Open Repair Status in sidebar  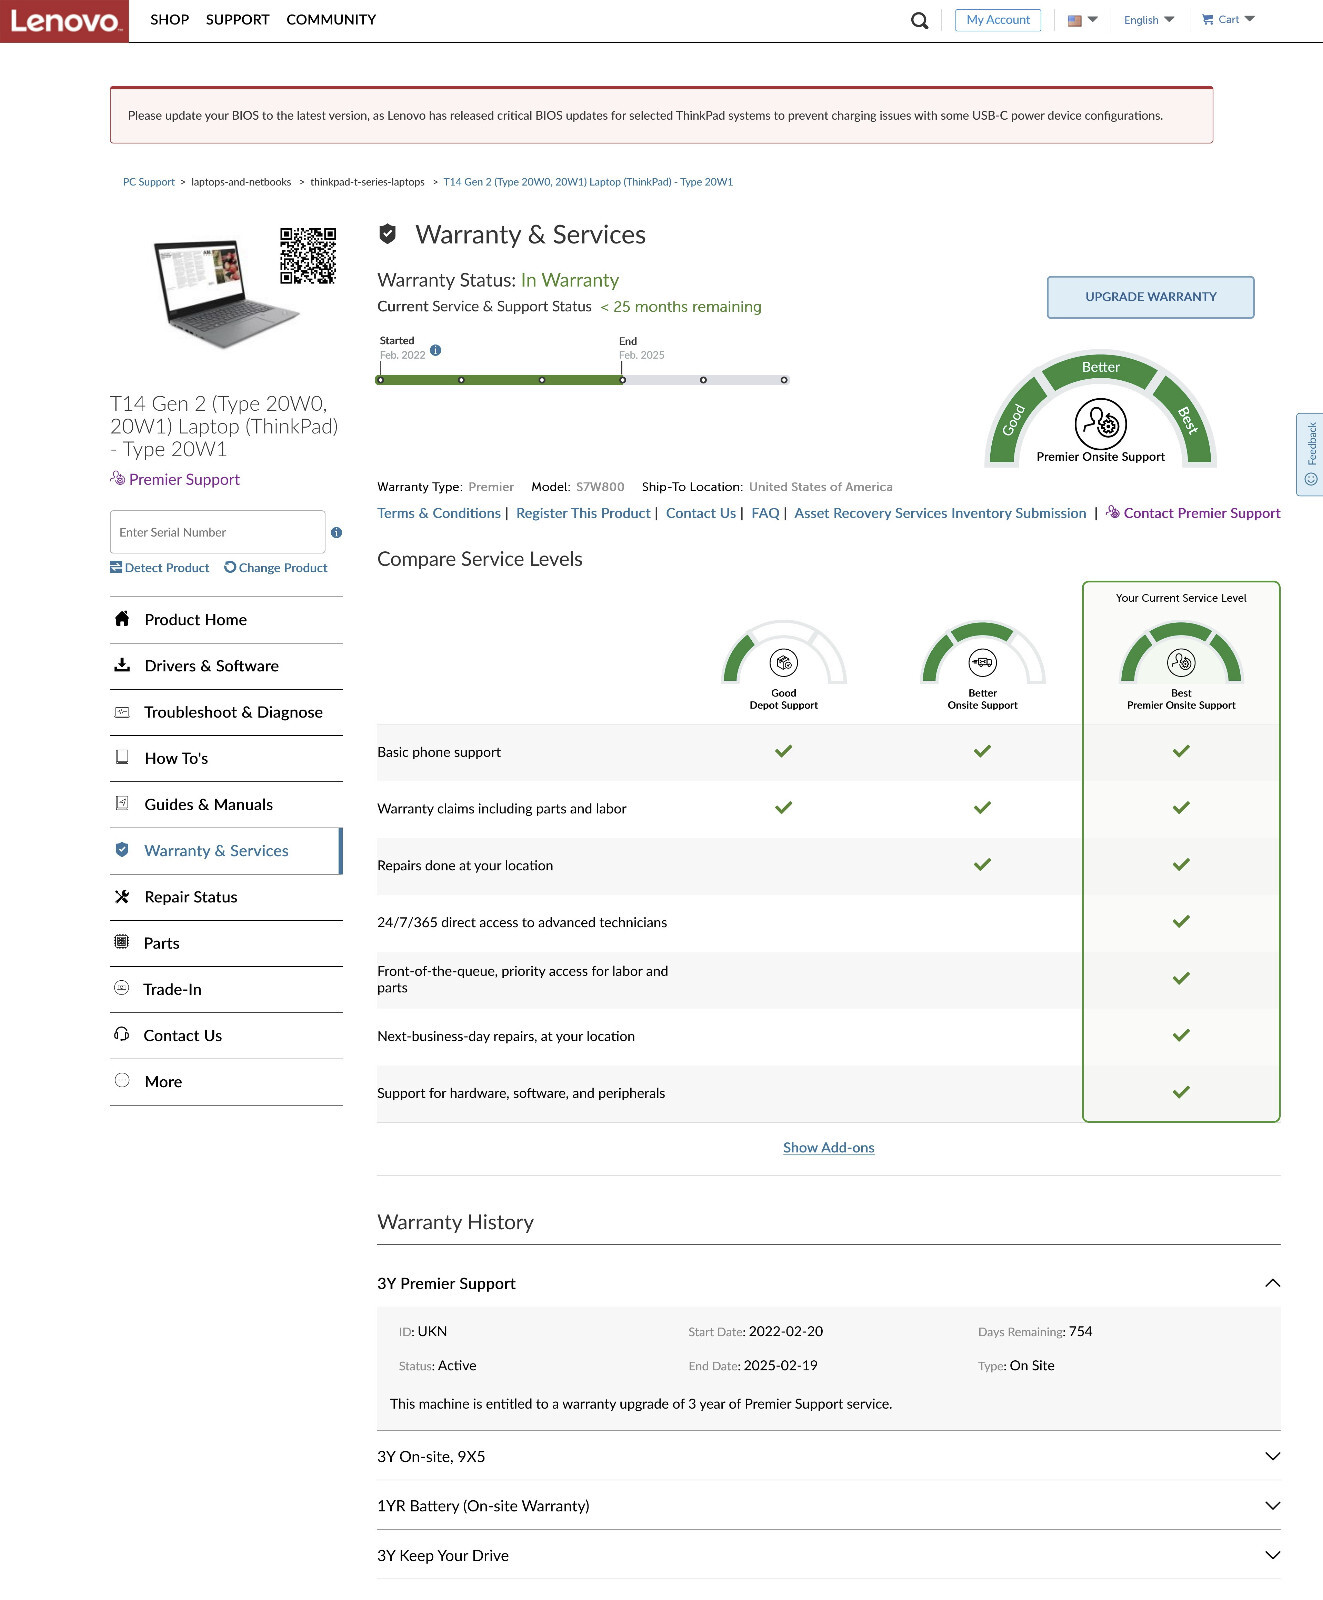pos(226,897)
